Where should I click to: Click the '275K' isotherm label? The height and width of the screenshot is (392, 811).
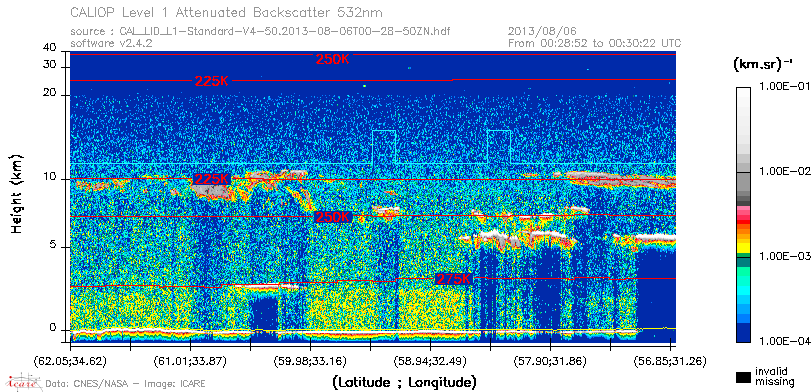pyautogui.click(x=454, y=279)
